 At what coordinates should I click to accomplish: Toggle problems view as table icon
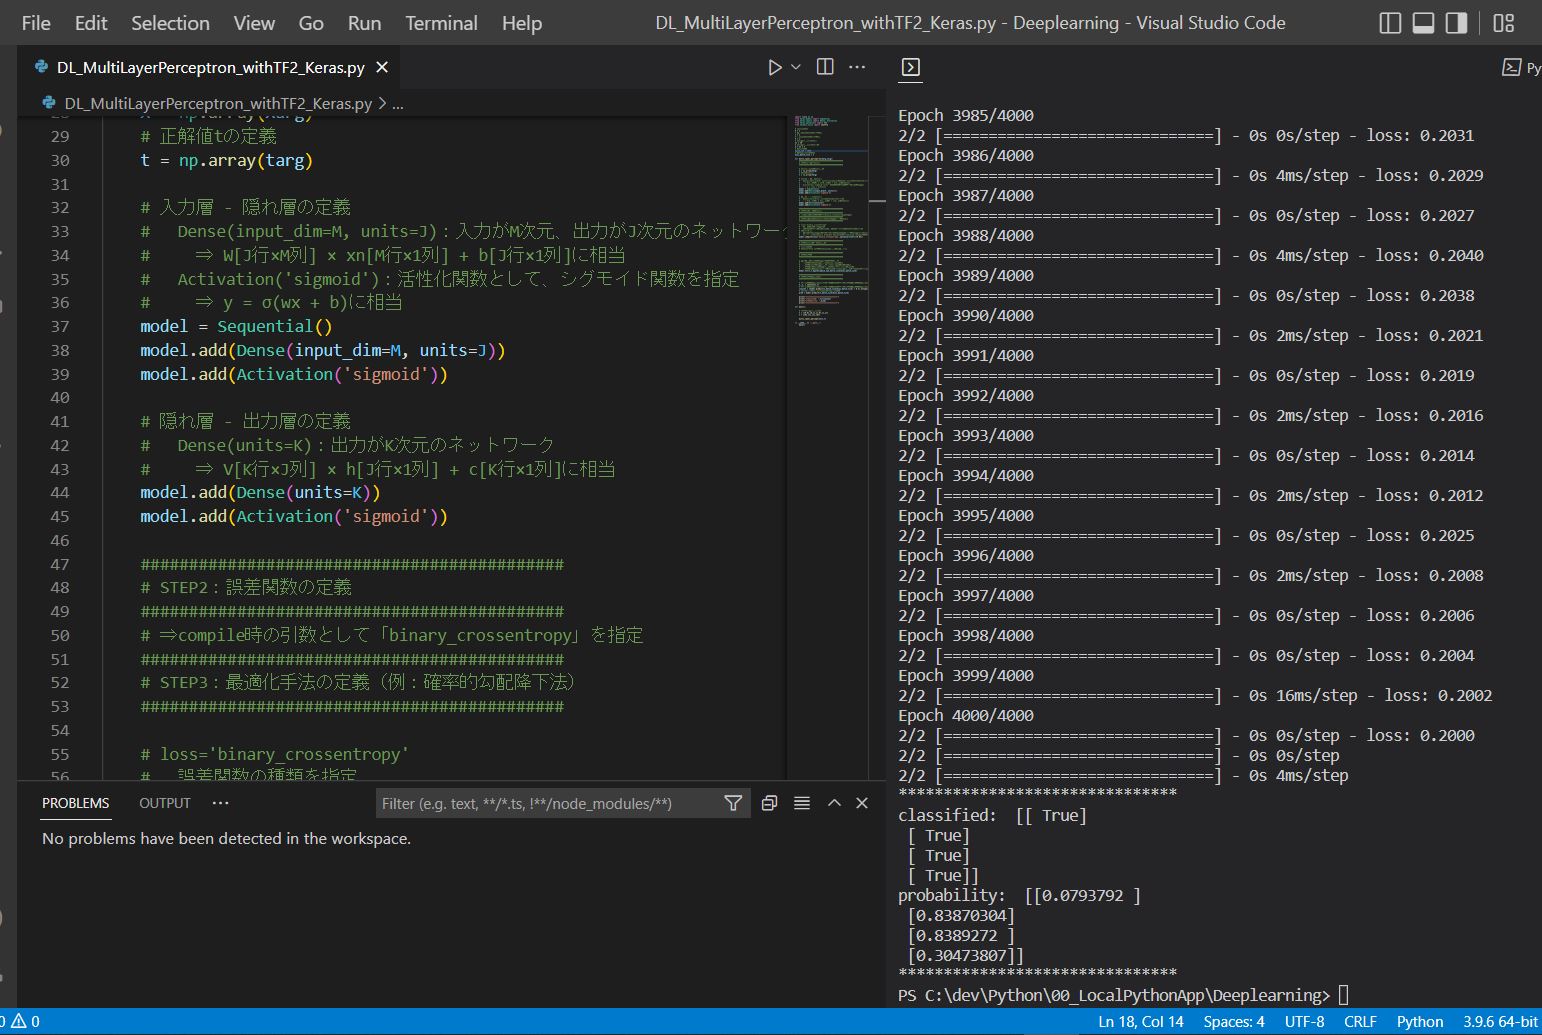(x=802, y=803)
